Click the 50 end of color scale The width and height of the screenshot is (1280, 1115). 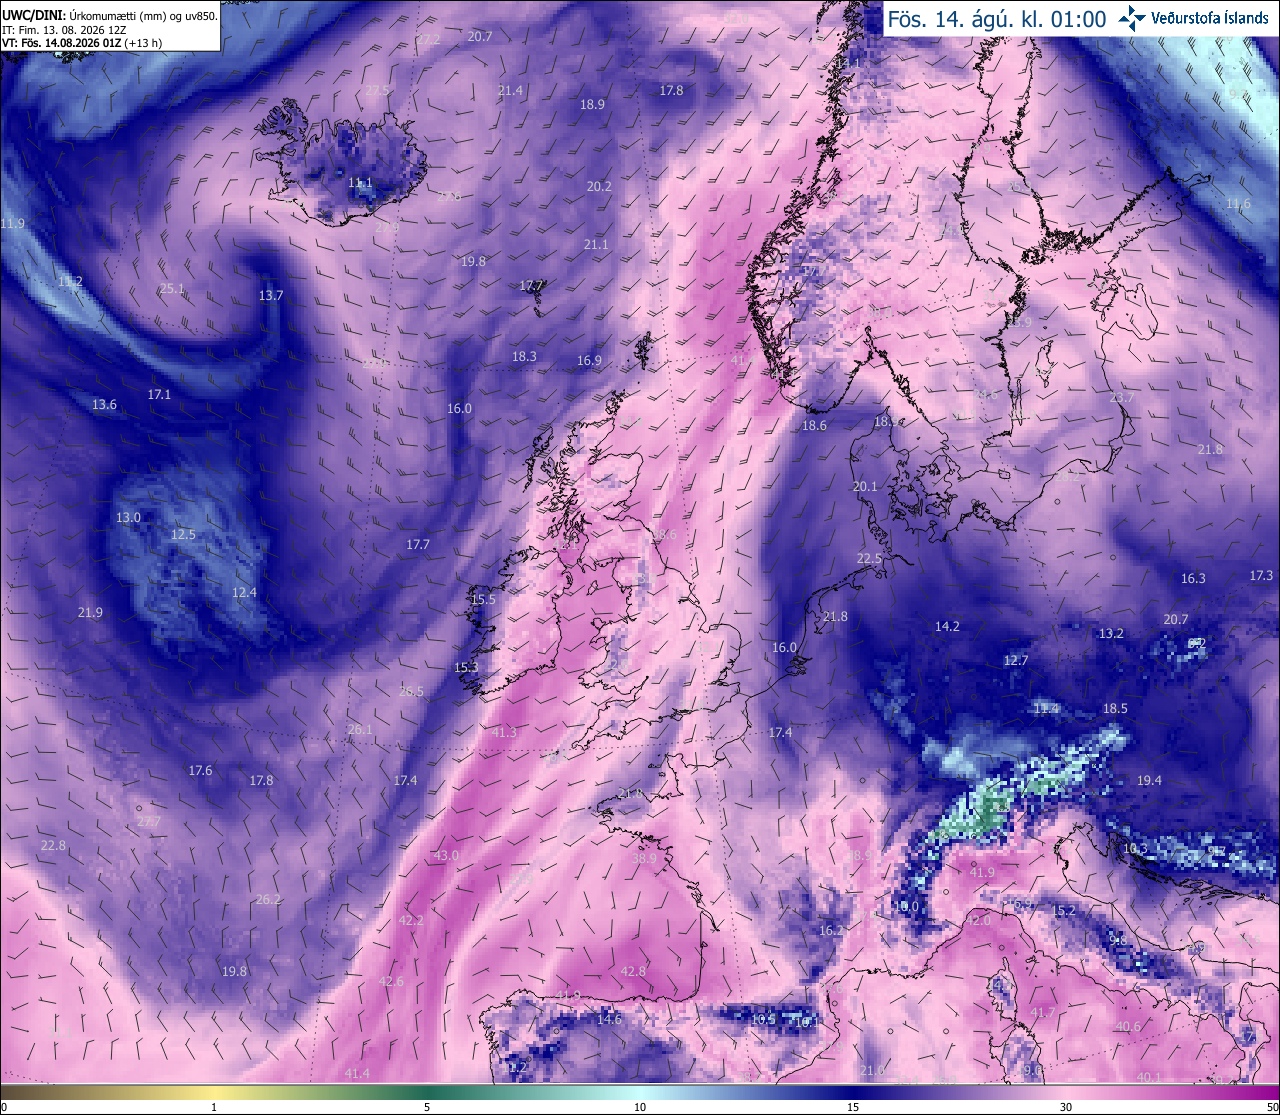tap(1272, 1107)
